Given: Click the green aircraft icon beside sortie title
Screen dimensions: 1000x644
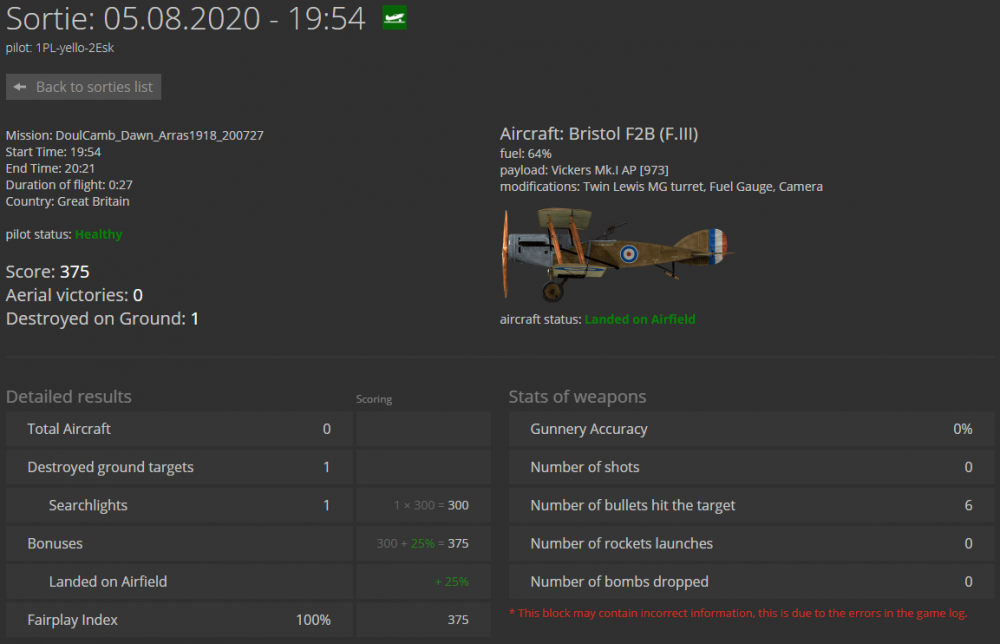Looking at the screenshot, I should coord(394,18).
